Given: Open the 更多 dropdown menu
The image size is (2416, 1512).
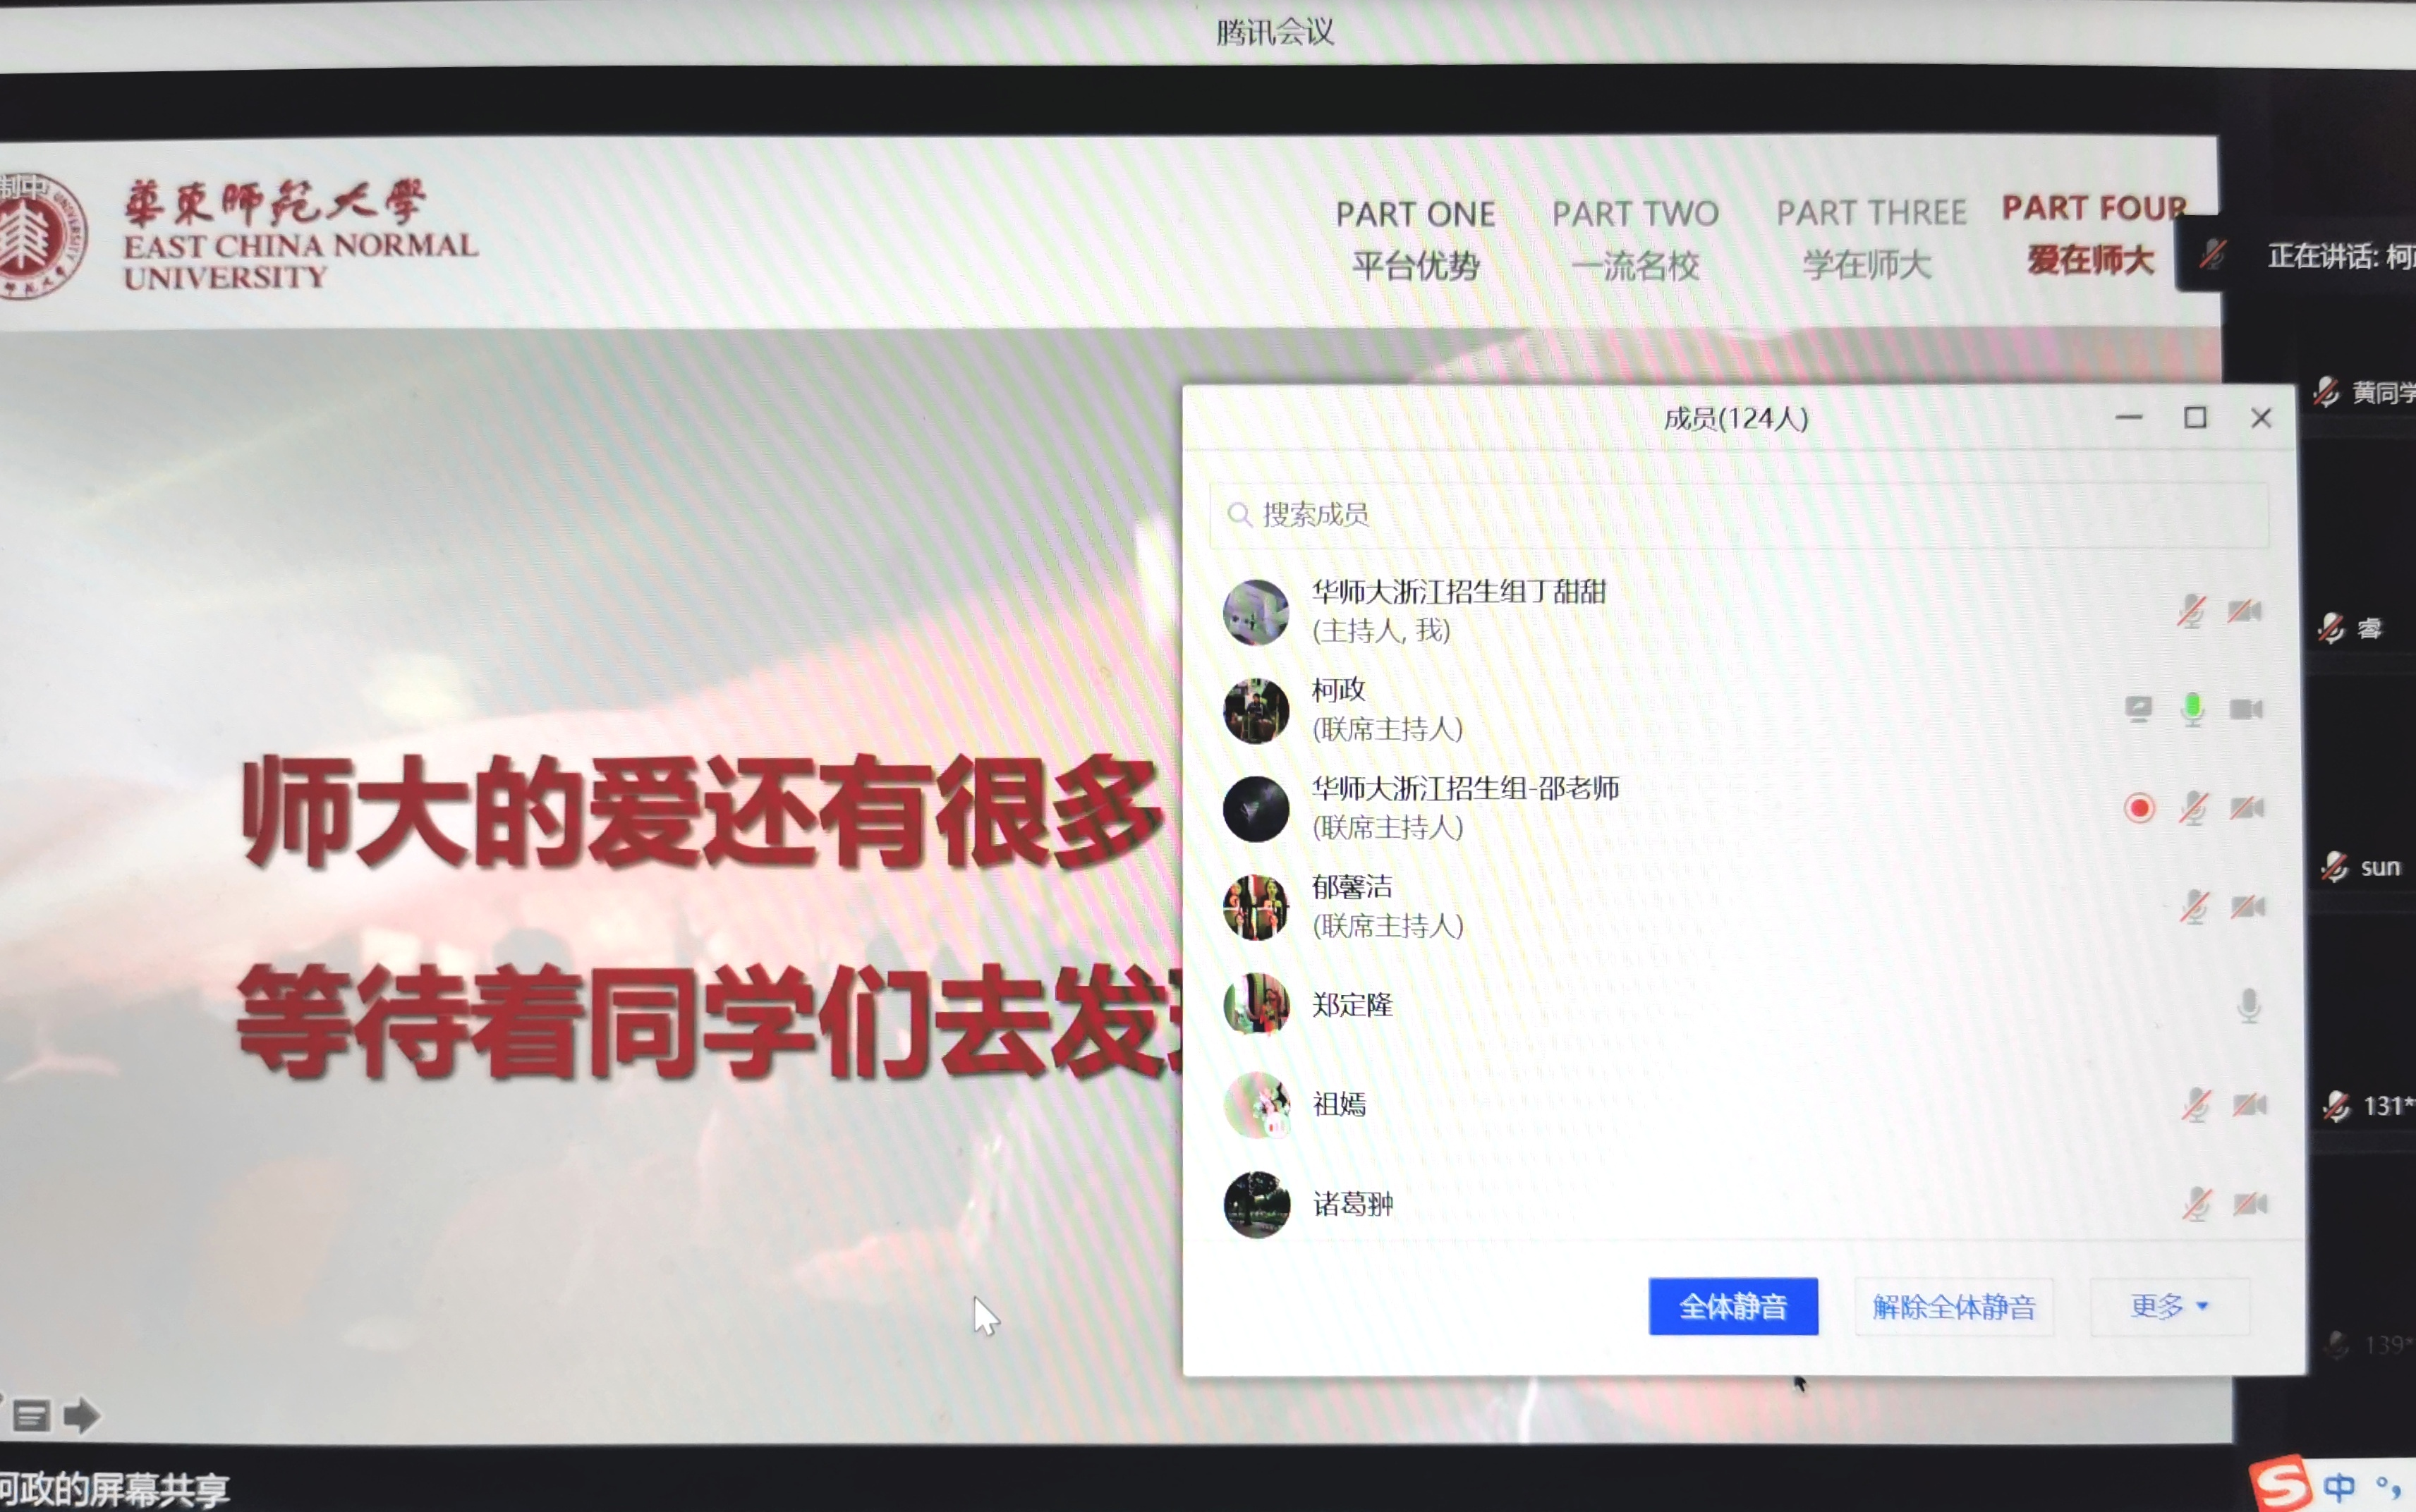Looking at the screenshot, I should coord(2169,1306).
